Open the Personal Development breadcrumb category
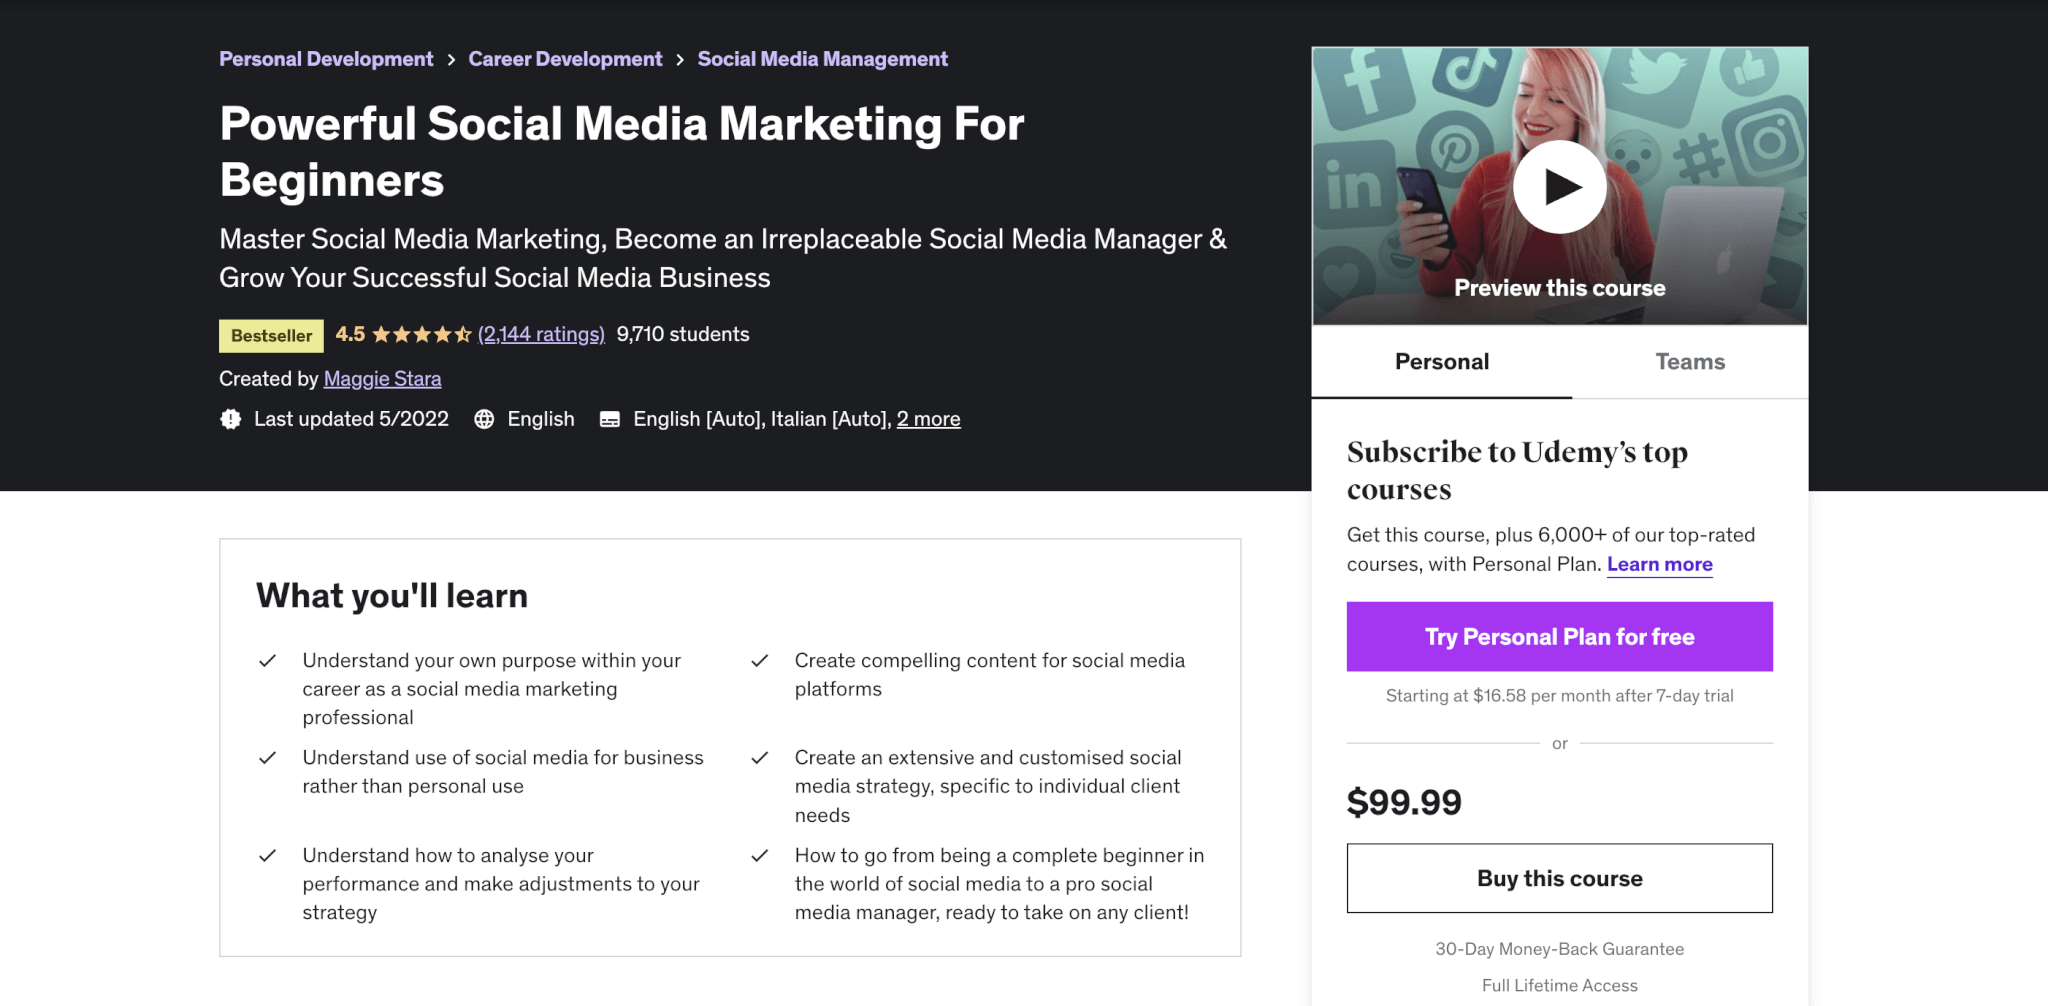Image resolution: width=2048 pixels, height=1006 pixels. [326, 58]
